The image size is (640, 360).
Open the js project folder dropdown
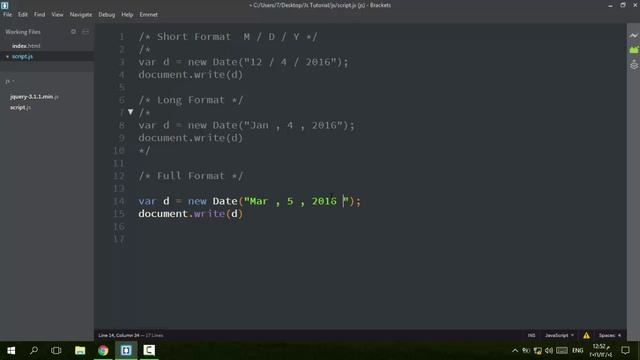pos(10,81)
